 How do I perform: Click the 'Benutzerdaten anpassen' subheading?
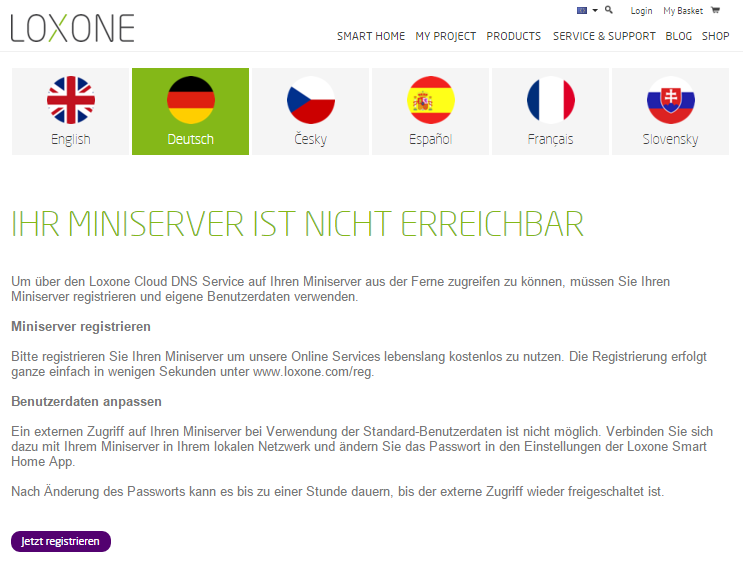(x=86, y=401)
